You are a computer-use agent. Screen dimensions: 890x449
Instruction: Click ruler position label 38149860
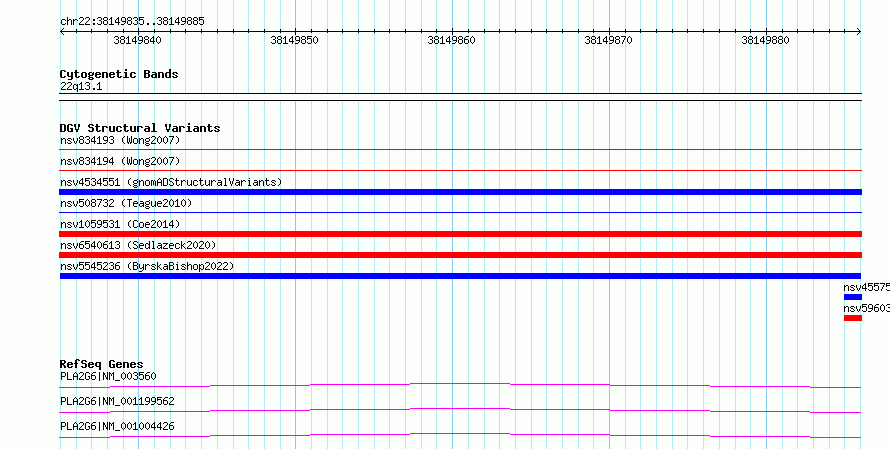pos(451,40)
